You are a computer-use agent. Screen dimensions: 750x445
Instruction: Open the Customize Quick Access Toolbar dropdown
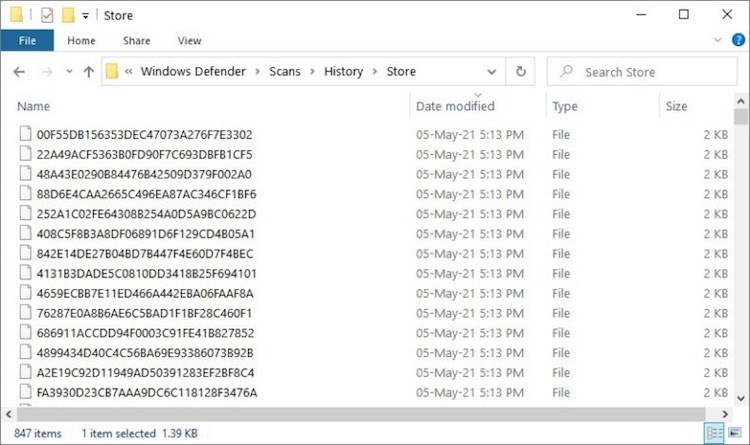point(85,16)
